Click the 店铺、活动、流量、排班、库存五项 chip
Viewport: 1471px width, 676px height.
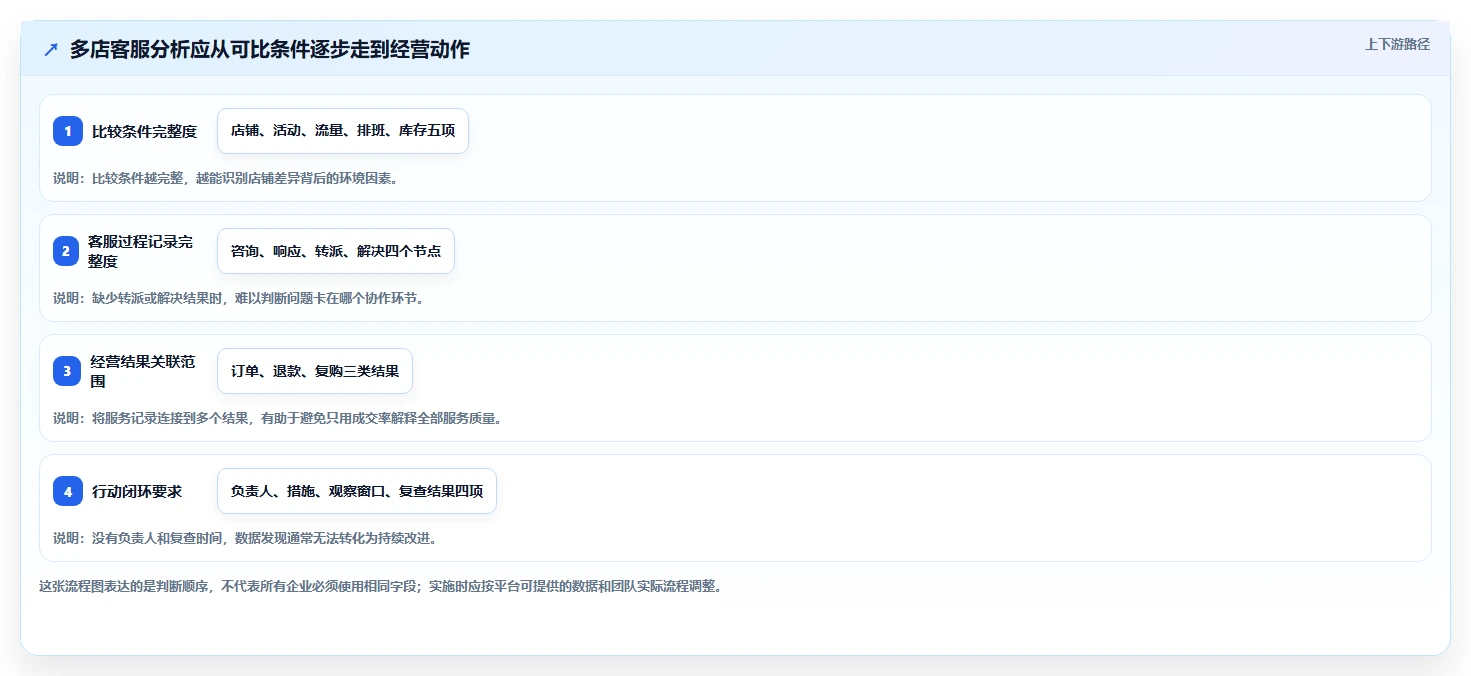click(343, 131)
